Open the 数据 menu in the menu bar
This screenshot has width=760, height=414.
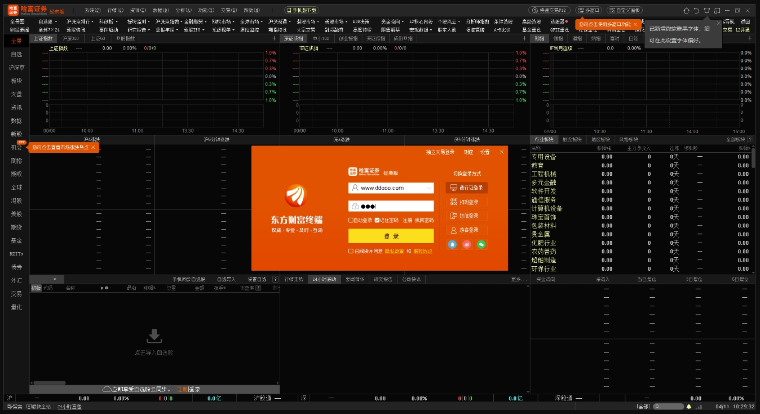click(x=160, y=10)
